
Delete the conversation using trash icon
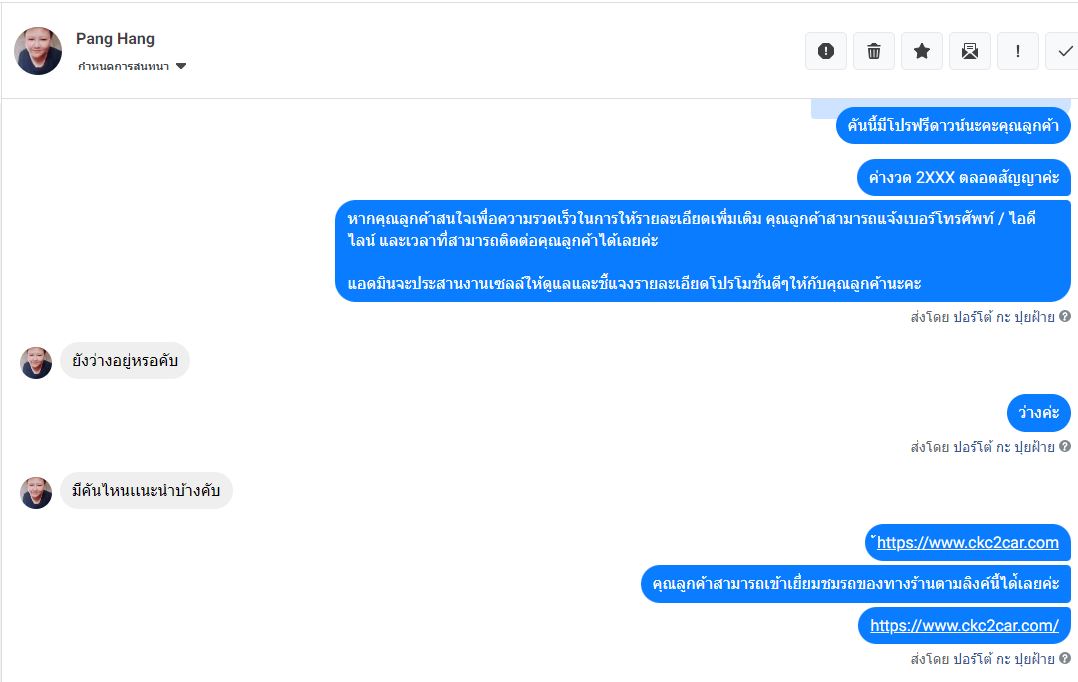click(x=874, y=51)
